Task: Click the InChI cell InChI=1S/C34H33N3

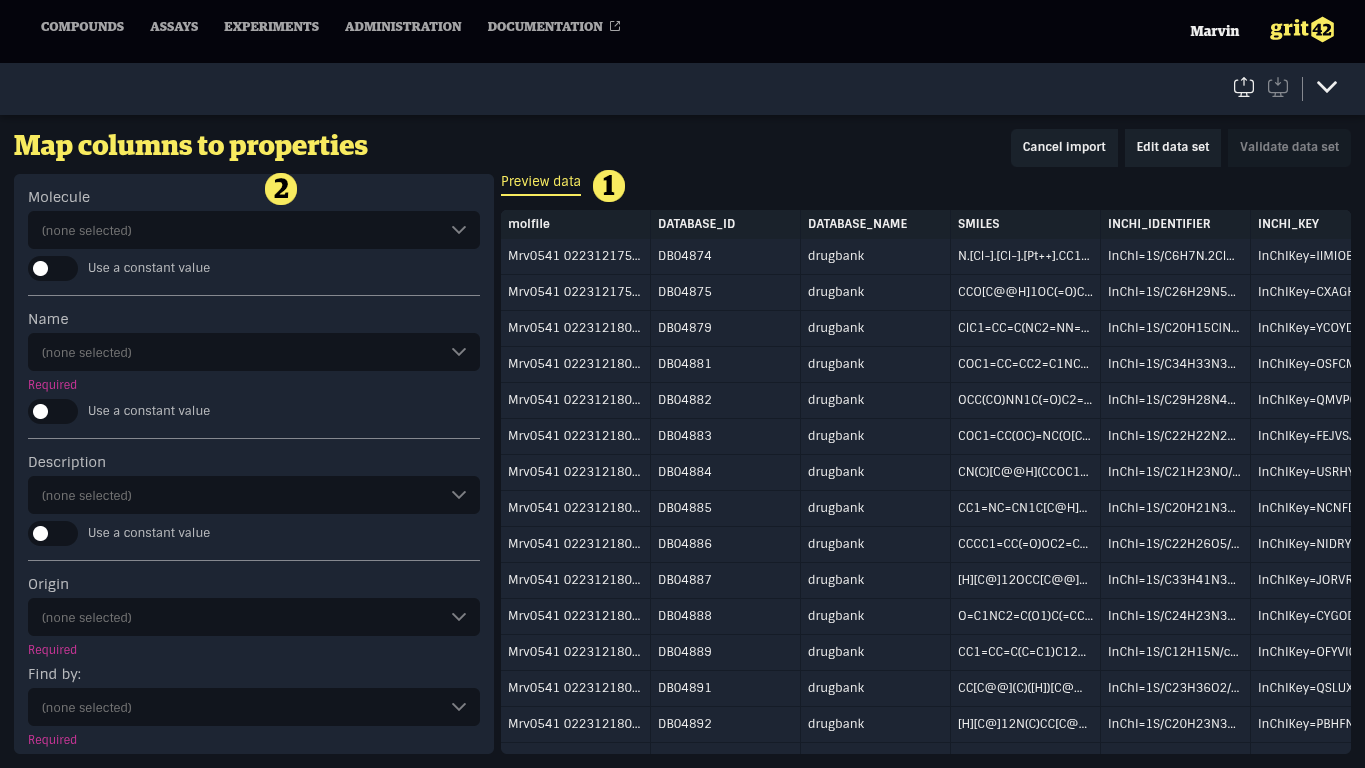Action: [1175, 364]
